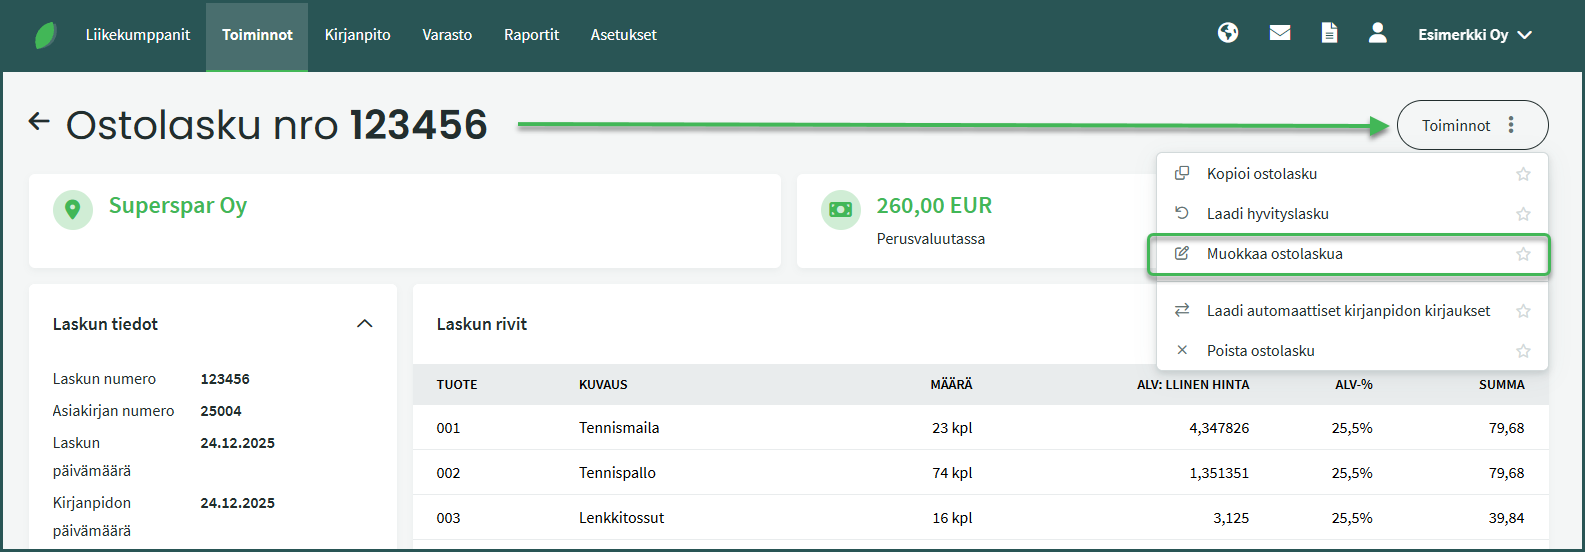Image resolution: width=1585 pixels, height=552 pixels.
Task: Click the green leaf logo icon
Action: coord(46,35)
